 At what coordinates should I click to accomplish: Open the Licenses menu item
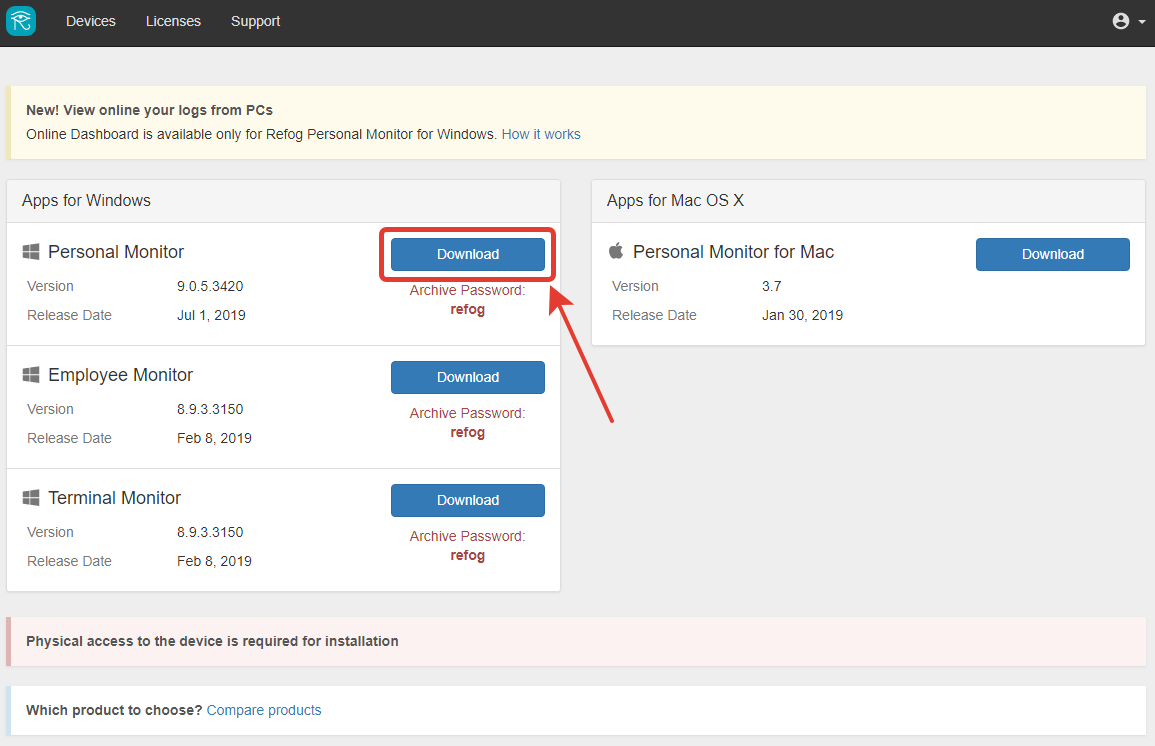coord(173,21)
